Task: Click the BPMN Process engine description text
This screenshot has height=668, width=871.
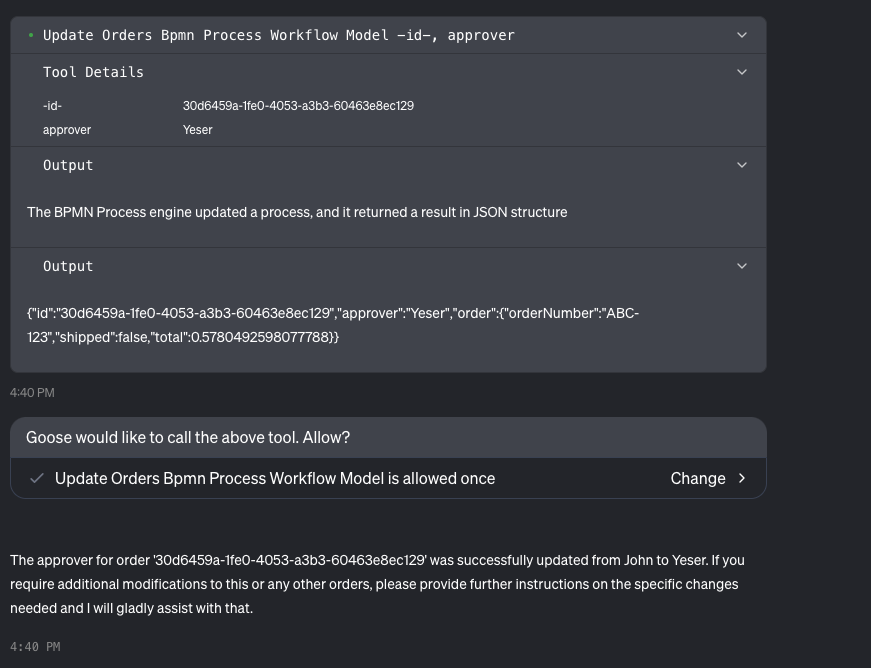Action: point(297,212)
